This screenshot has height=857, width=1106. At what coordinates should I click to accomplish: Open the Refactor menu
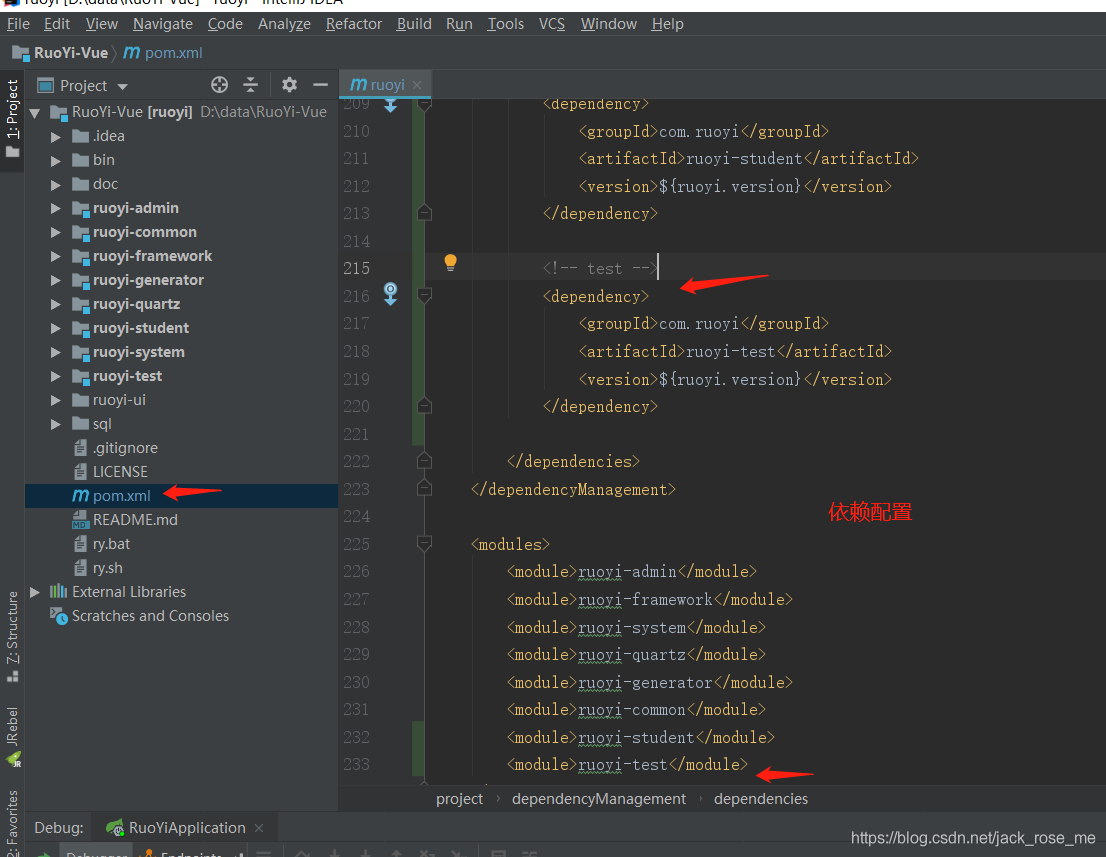[353, 24]
